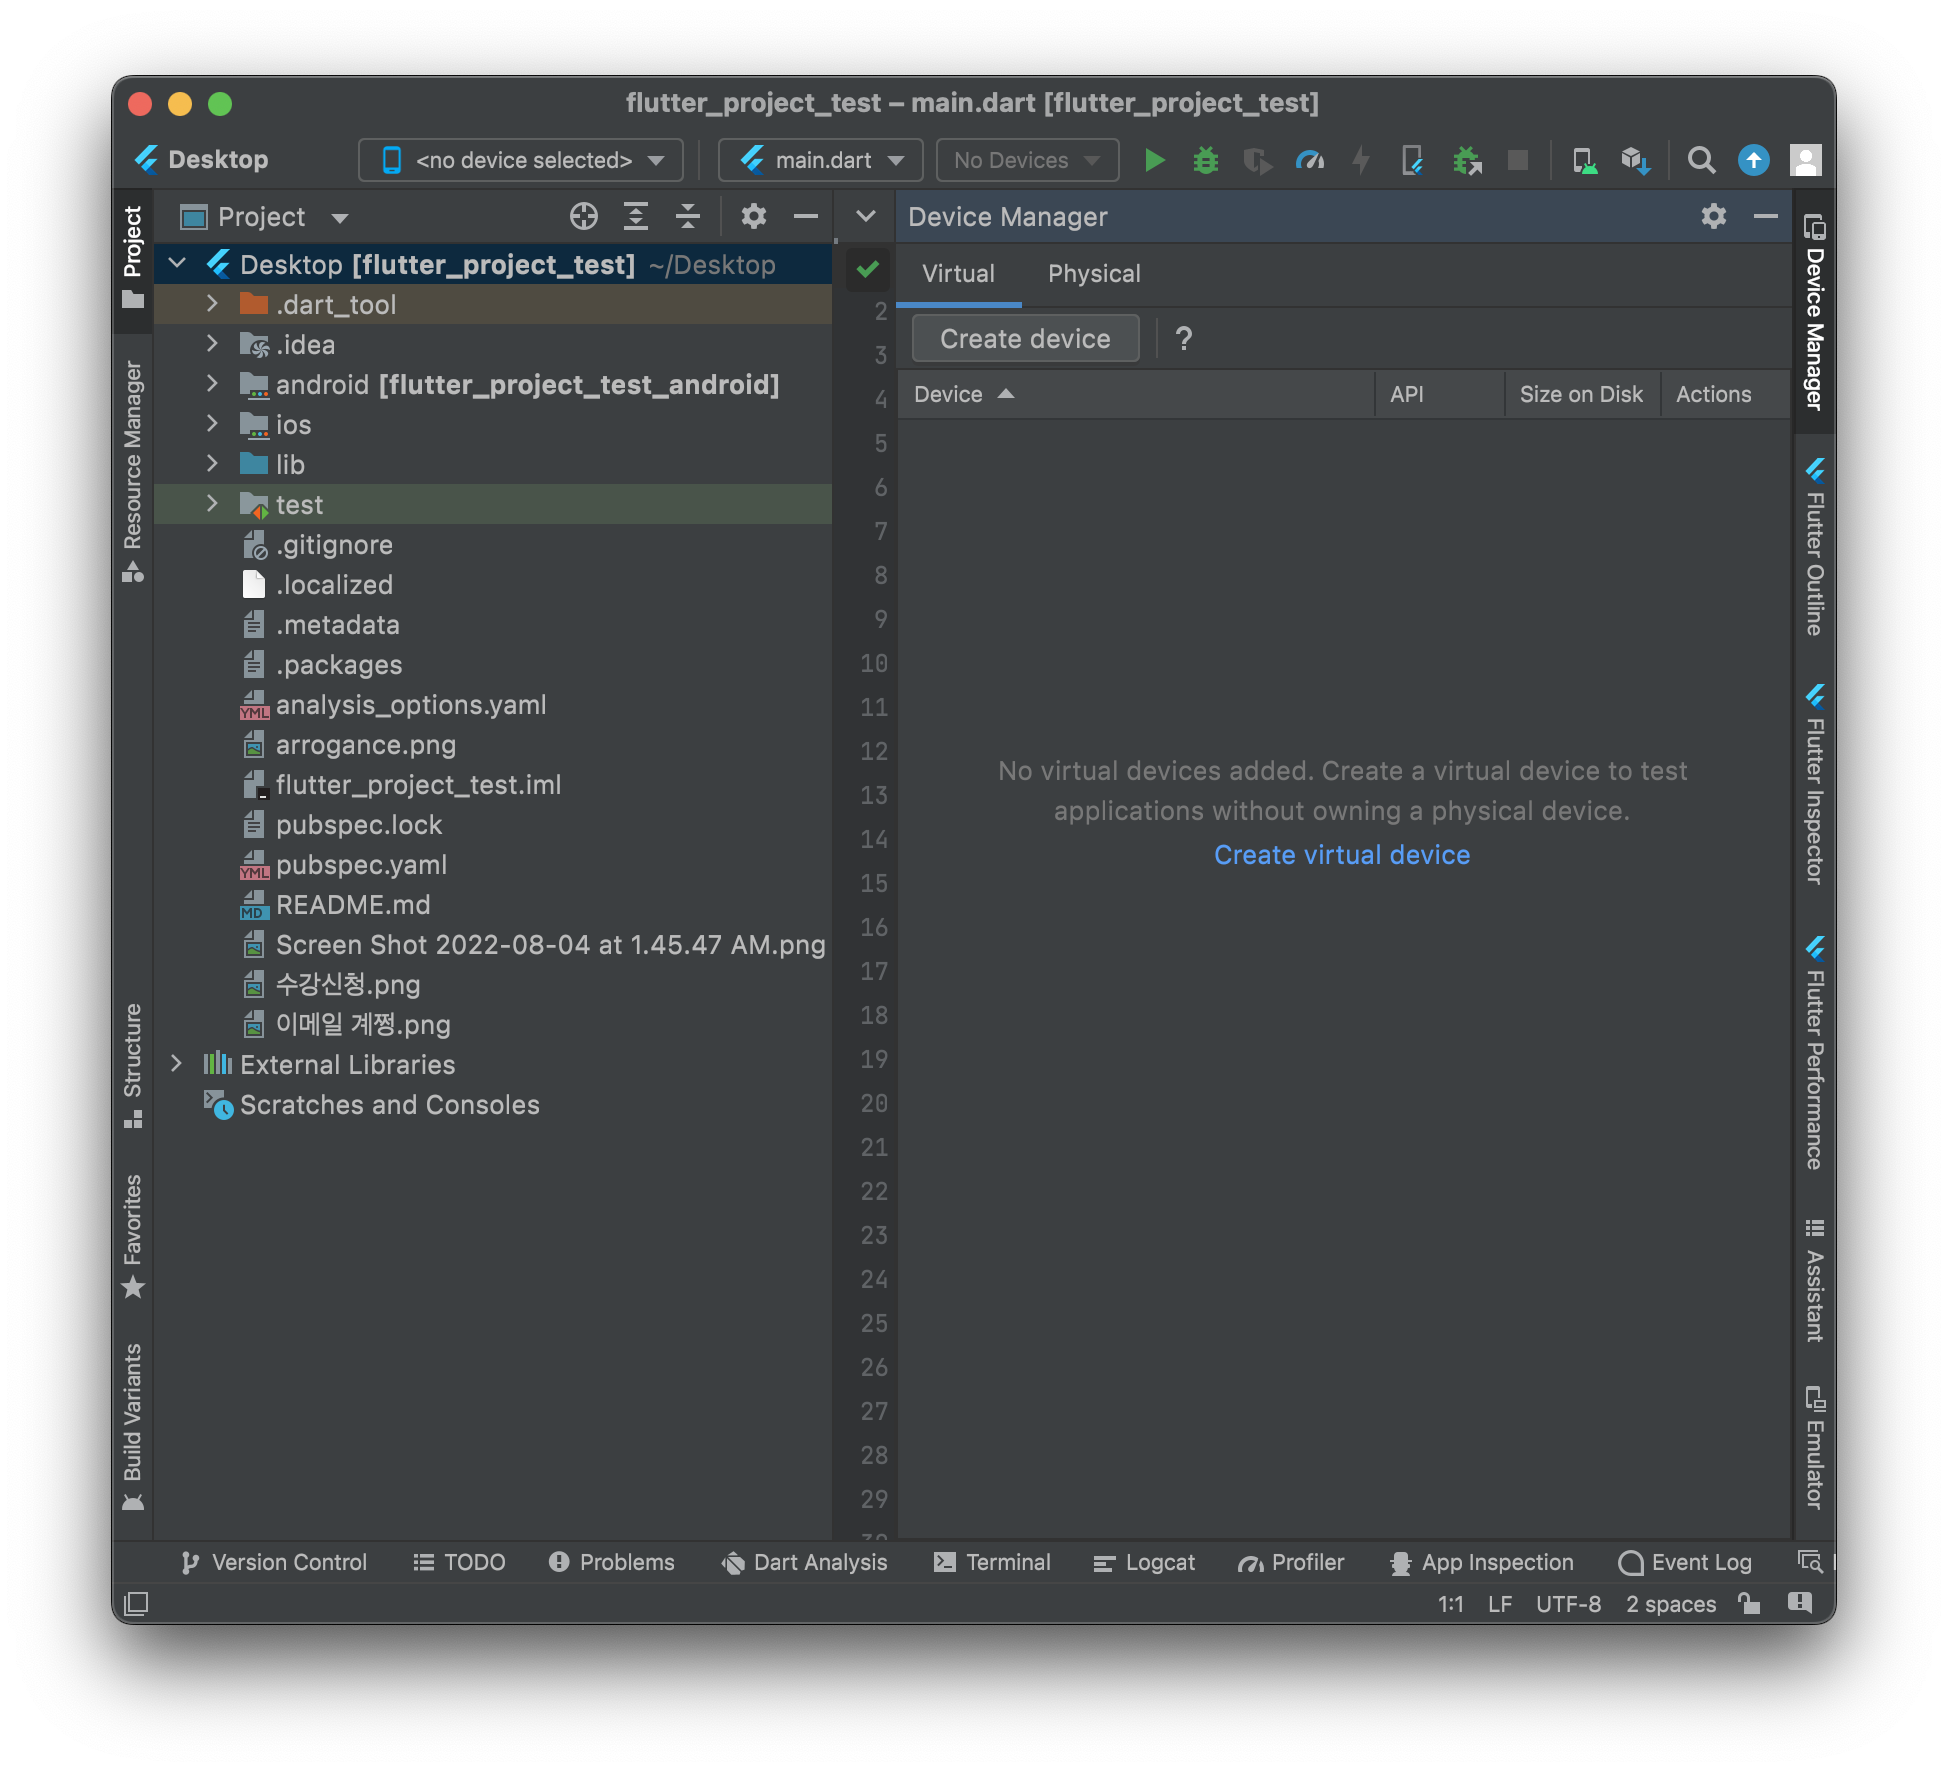Image resolution: width=1948 pixels, height=1772 pixels.
Task: Click the Select Opened File crosshair icon
Action: point(584,216)
